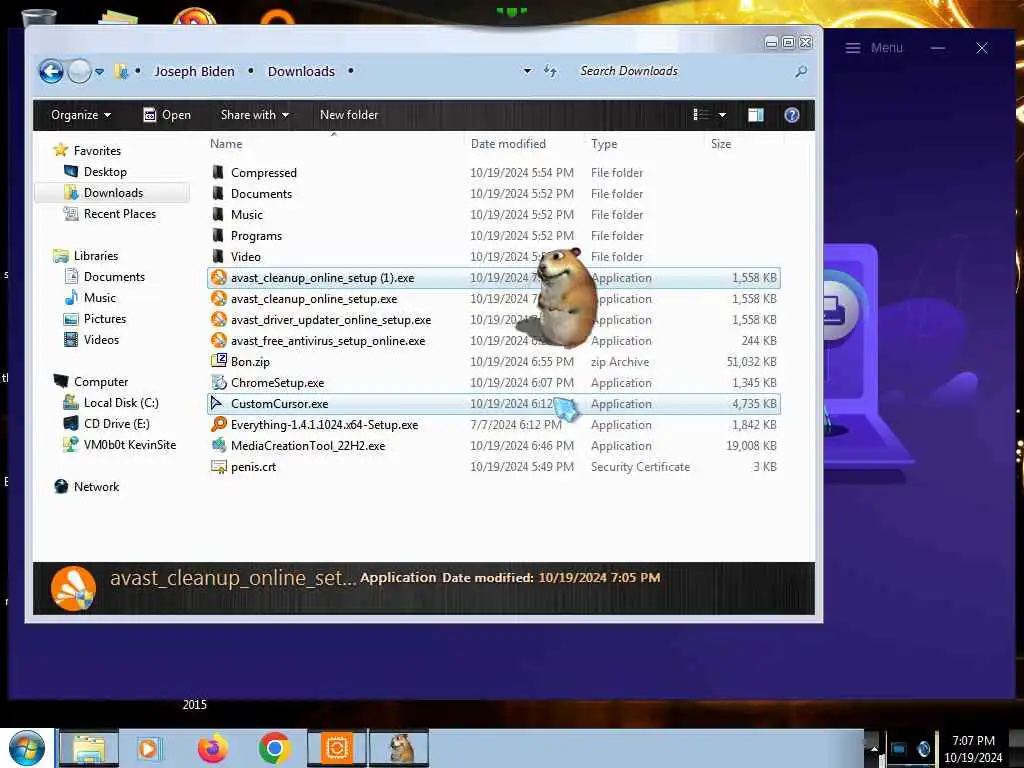Select the Compressed folder icon
The height and width of the screenshot is (768, 1024).
pos(218,172)
